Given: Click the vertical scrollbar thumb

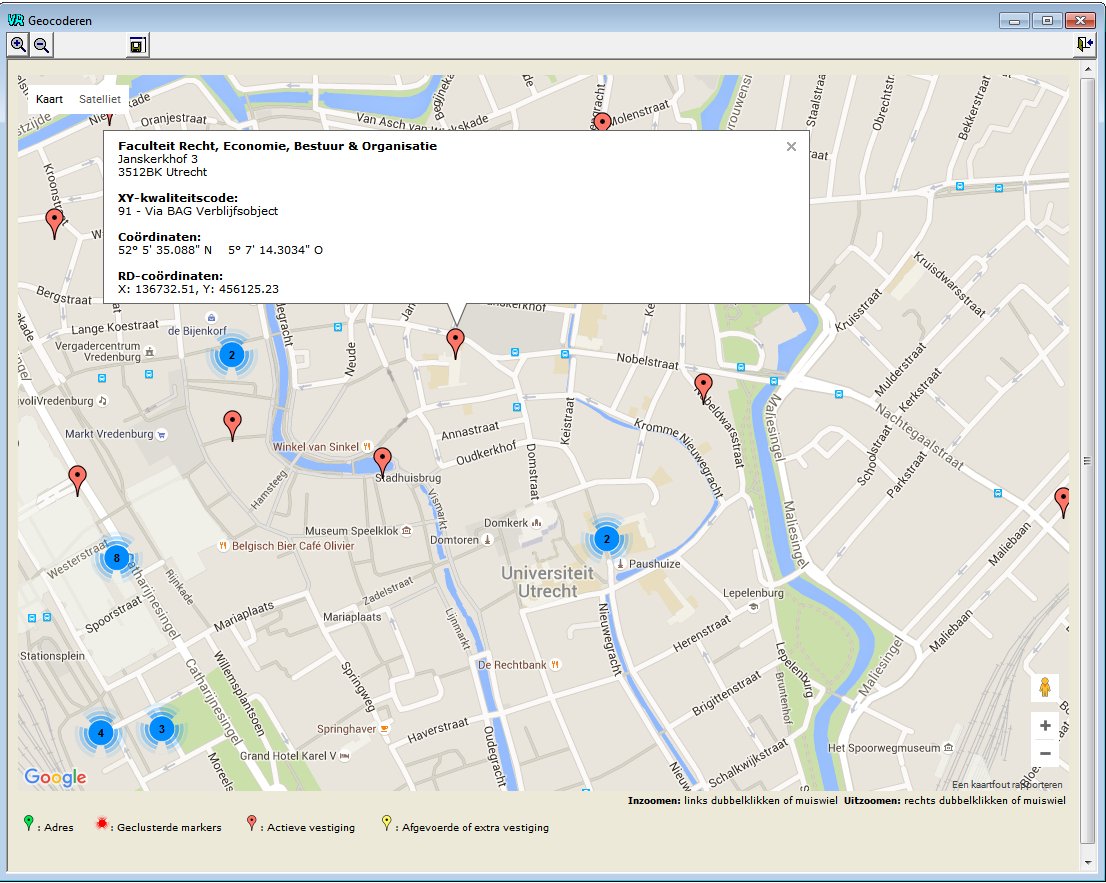Looking at the screenshot, I should 1087,460.
